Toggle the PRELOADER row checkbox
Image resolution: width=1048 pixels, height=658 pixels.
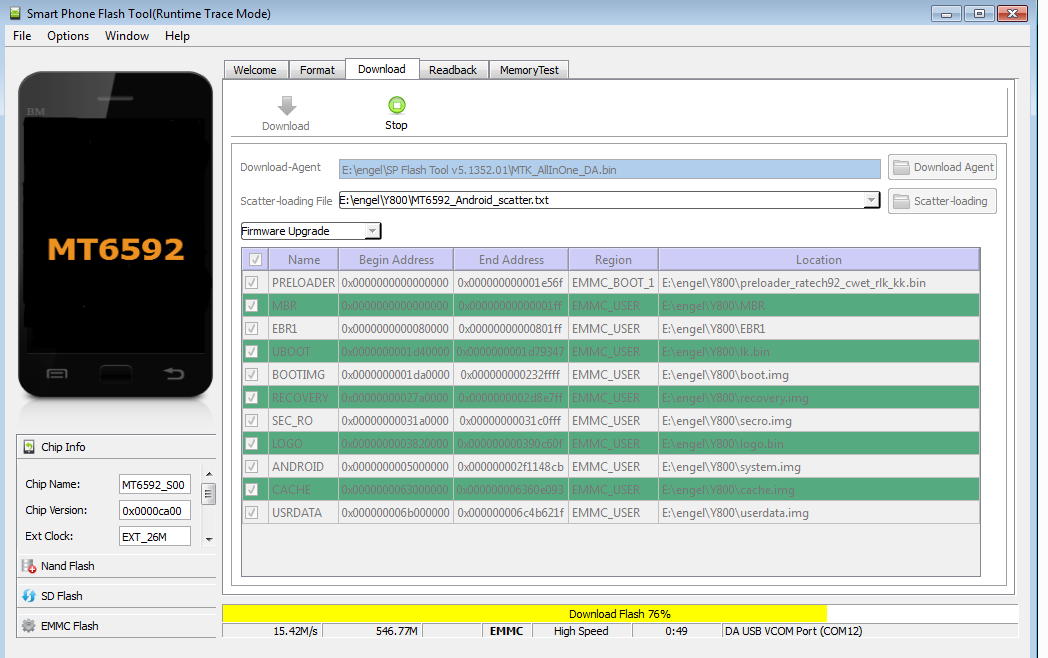point(251,283)
